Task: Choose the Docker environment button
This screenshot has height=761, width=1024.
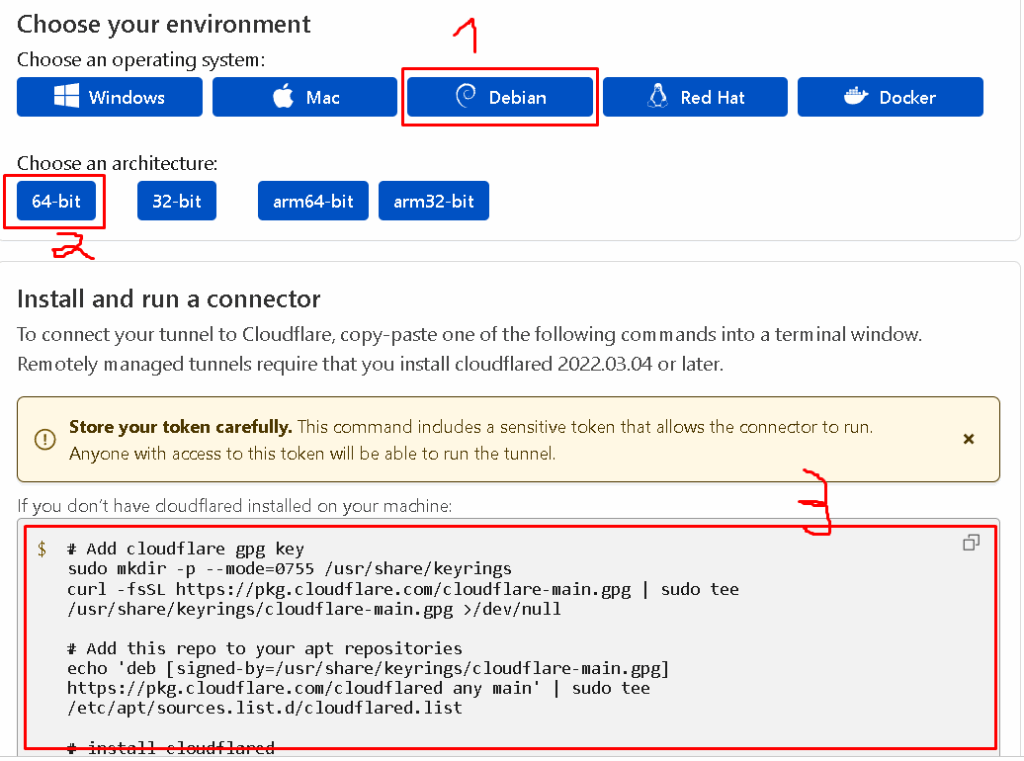Action: pyautogui.click(x=890, y=97)
